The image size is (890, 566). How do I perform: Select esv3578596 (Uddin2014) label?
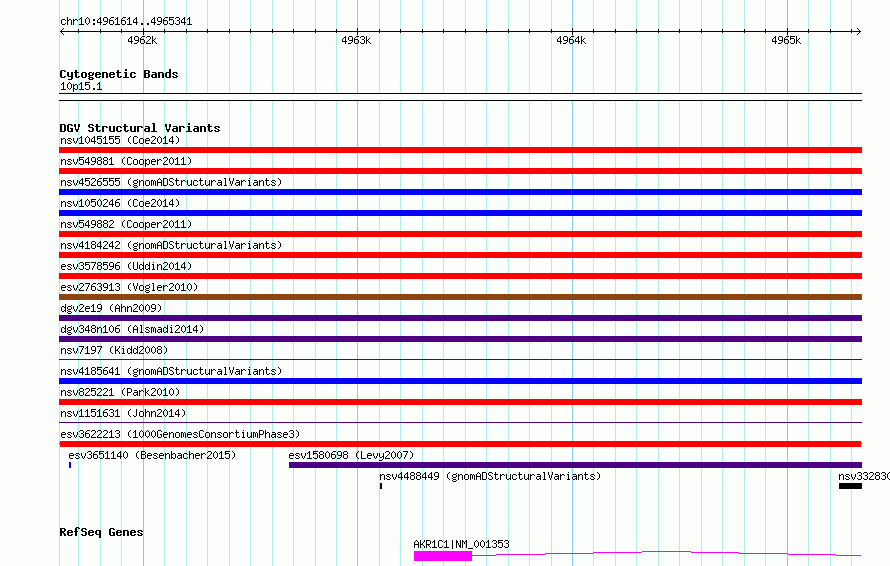coord(126,266)
